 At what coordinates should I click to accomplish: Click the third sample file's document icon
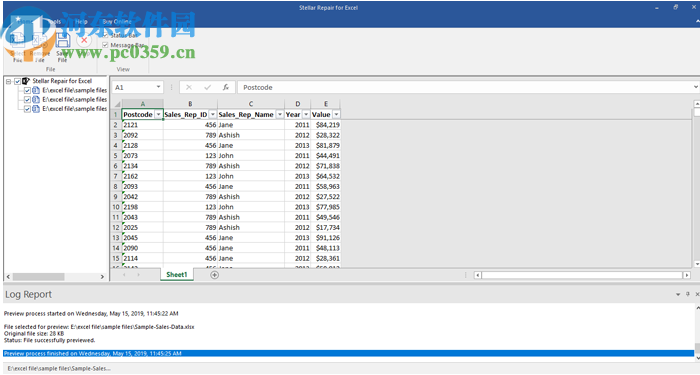tap(36, 109)
